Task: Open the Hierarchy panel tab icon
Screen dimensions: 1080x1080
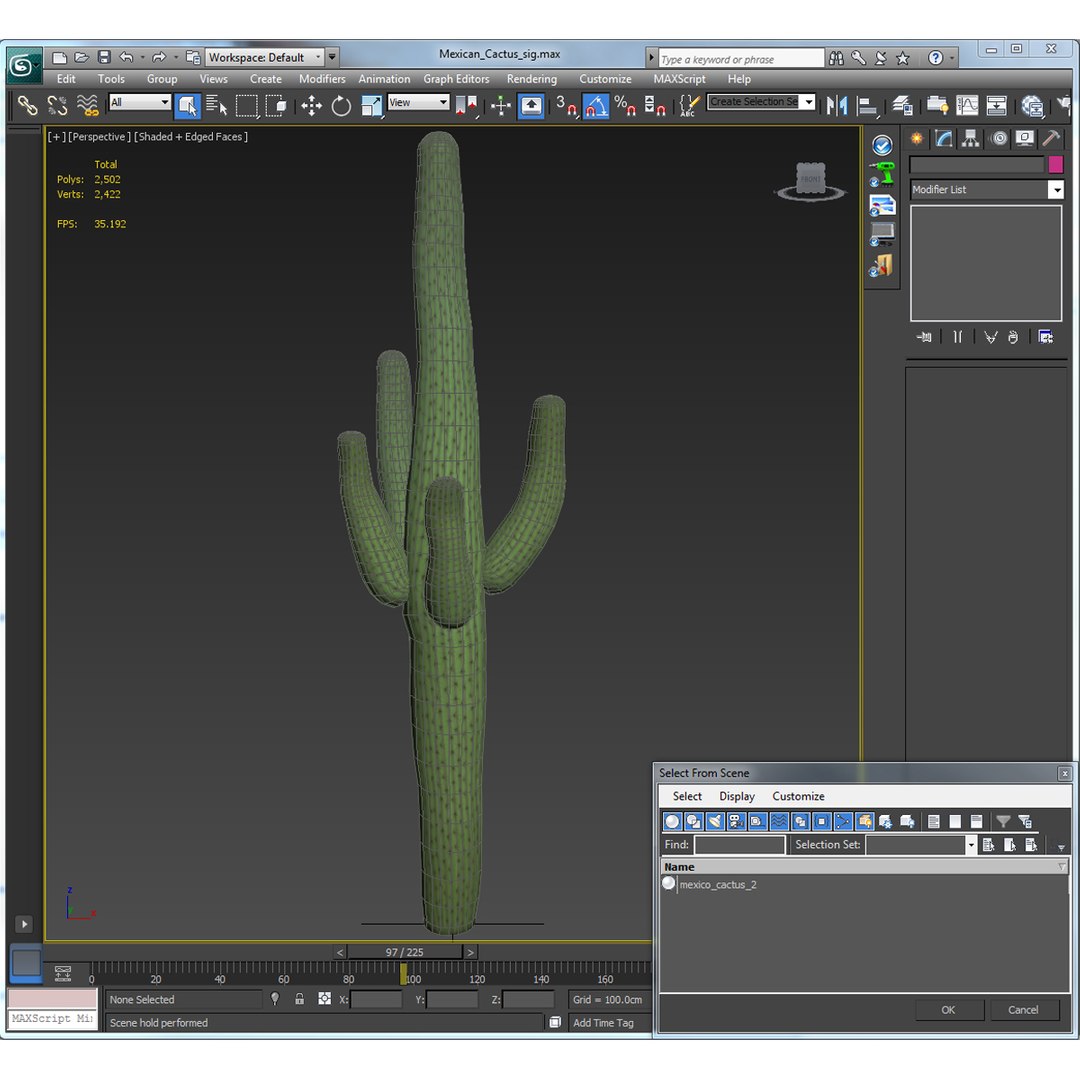Action: [x=970, y=138]
